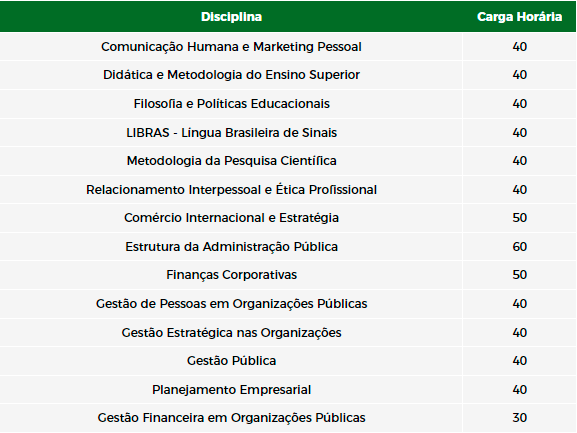Screen dimensions: 577x433
Task: Click Gestão Estratégica nas Organizações
Action: (x=231, y=333)
